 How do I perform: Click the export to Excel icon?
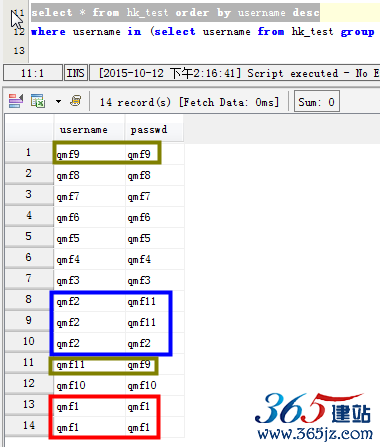tap(38, 101)
